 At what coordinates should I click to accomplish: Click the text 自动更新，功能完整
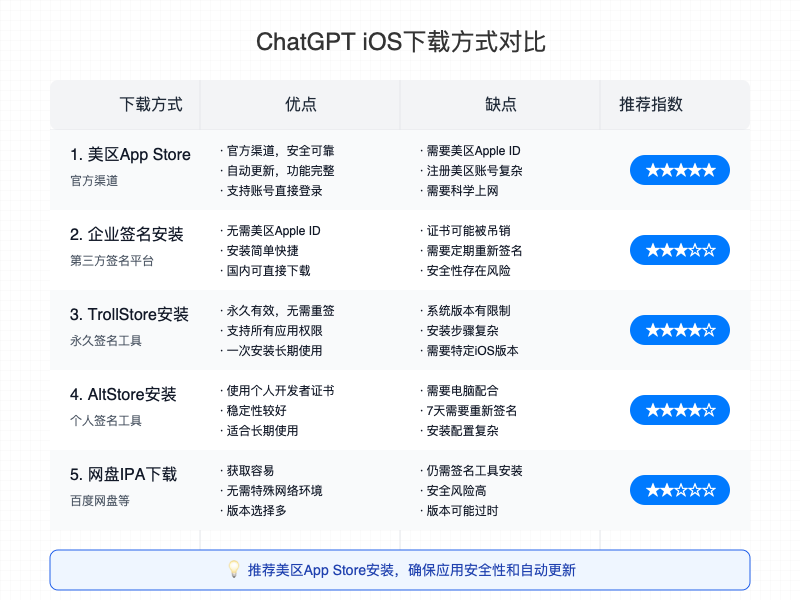(280, 170)
